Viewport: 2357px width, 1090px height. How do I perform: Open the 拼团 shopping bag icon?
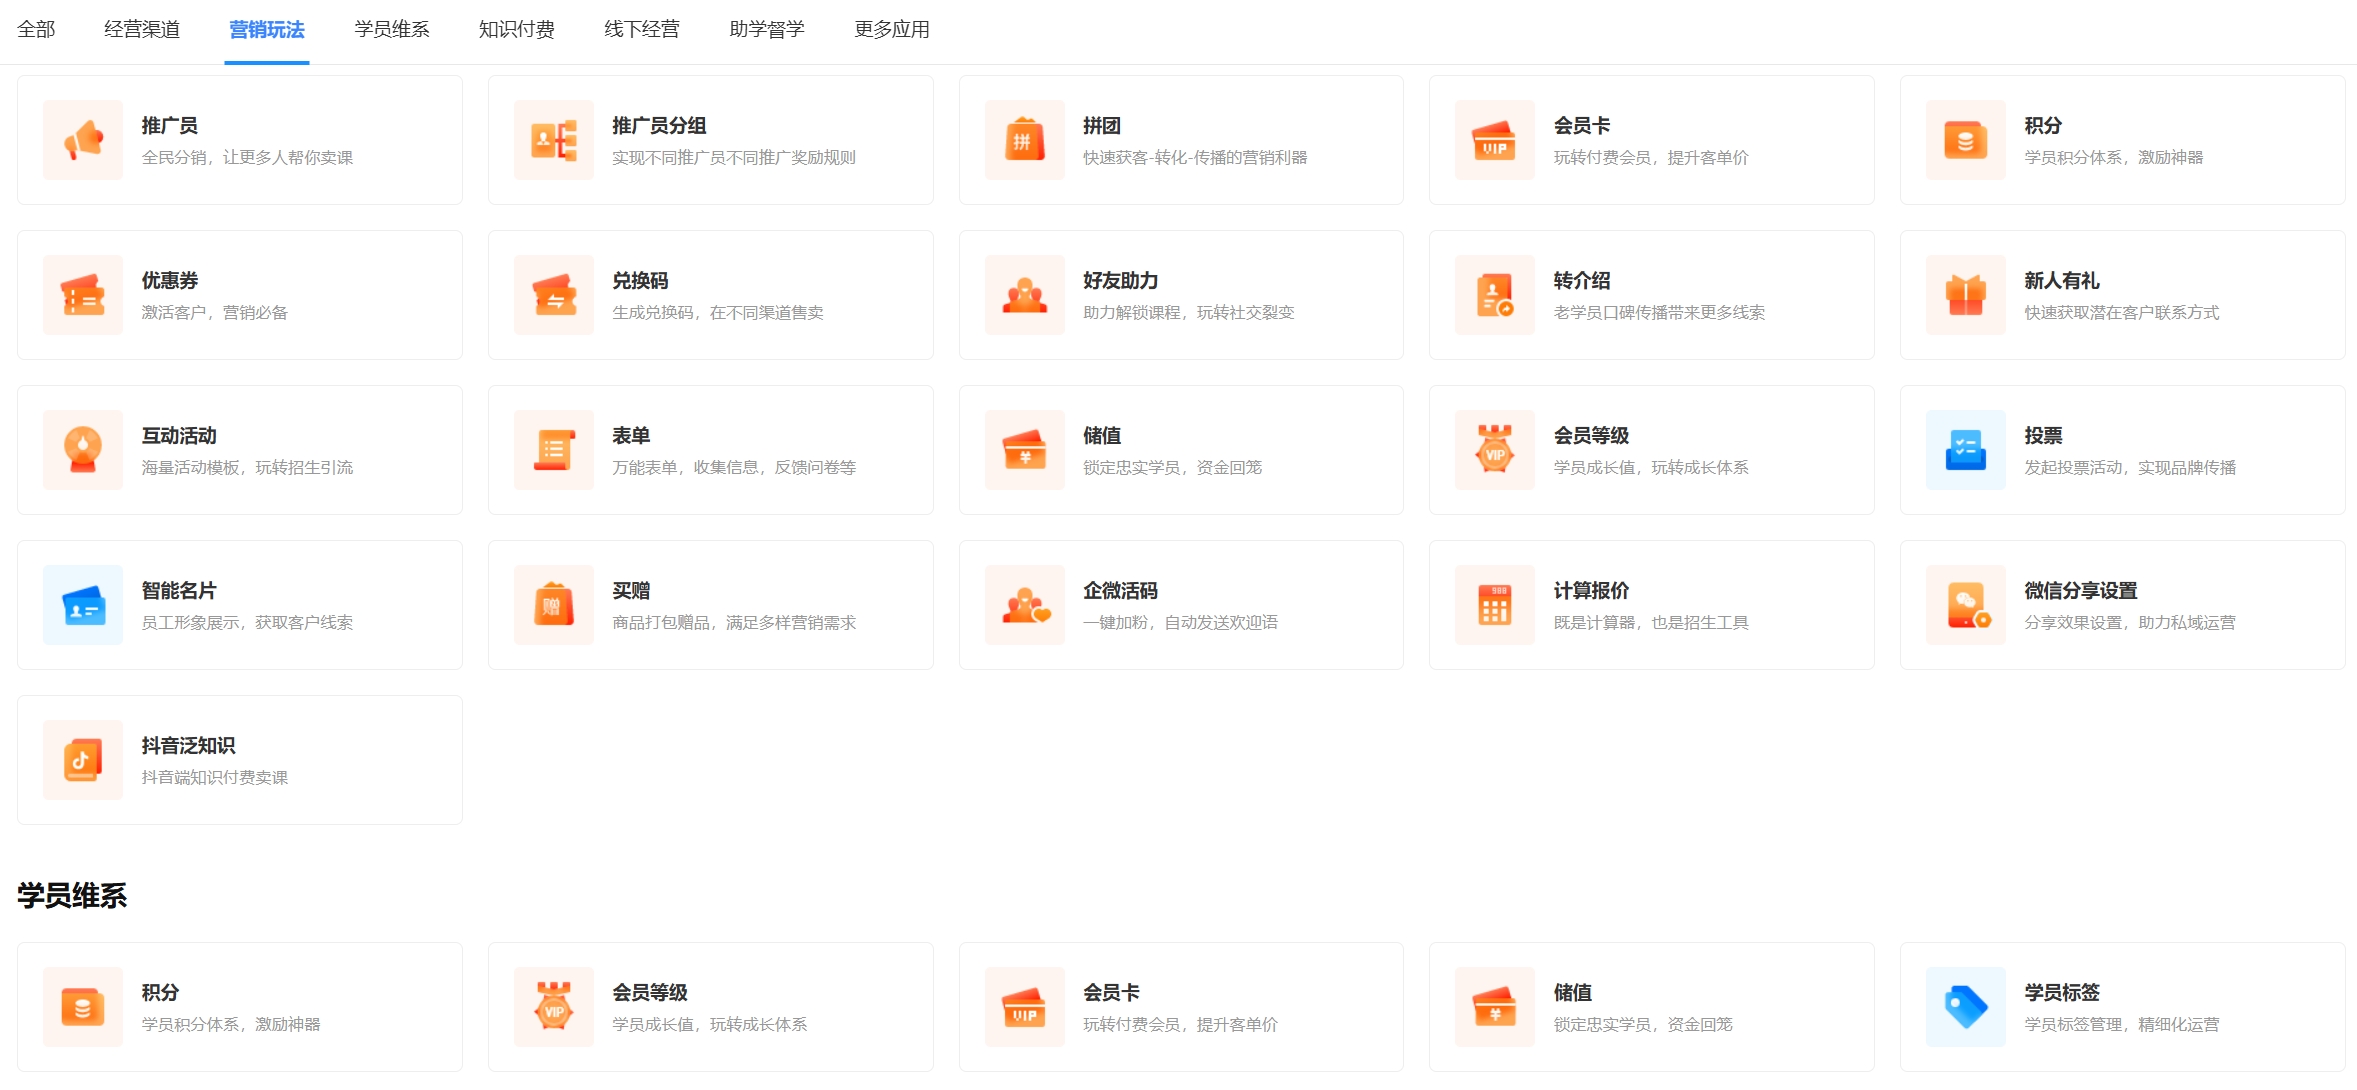(x=1024, y=140)
